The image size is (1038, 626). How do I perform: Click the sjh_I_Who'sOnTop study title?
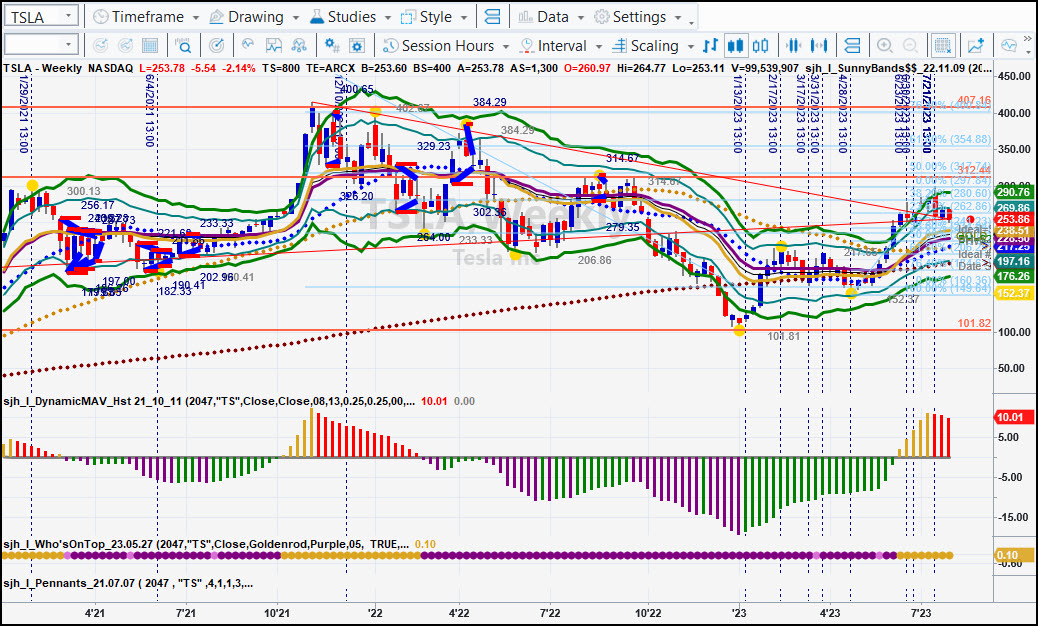coord(207,544)
